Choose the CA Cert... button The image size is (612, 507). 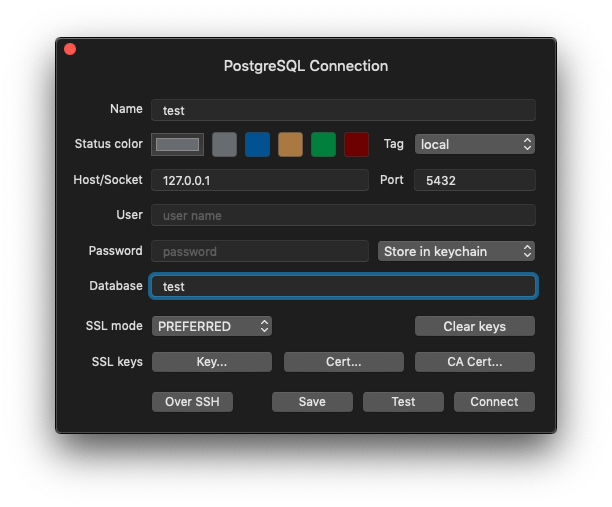coord(474,362)
